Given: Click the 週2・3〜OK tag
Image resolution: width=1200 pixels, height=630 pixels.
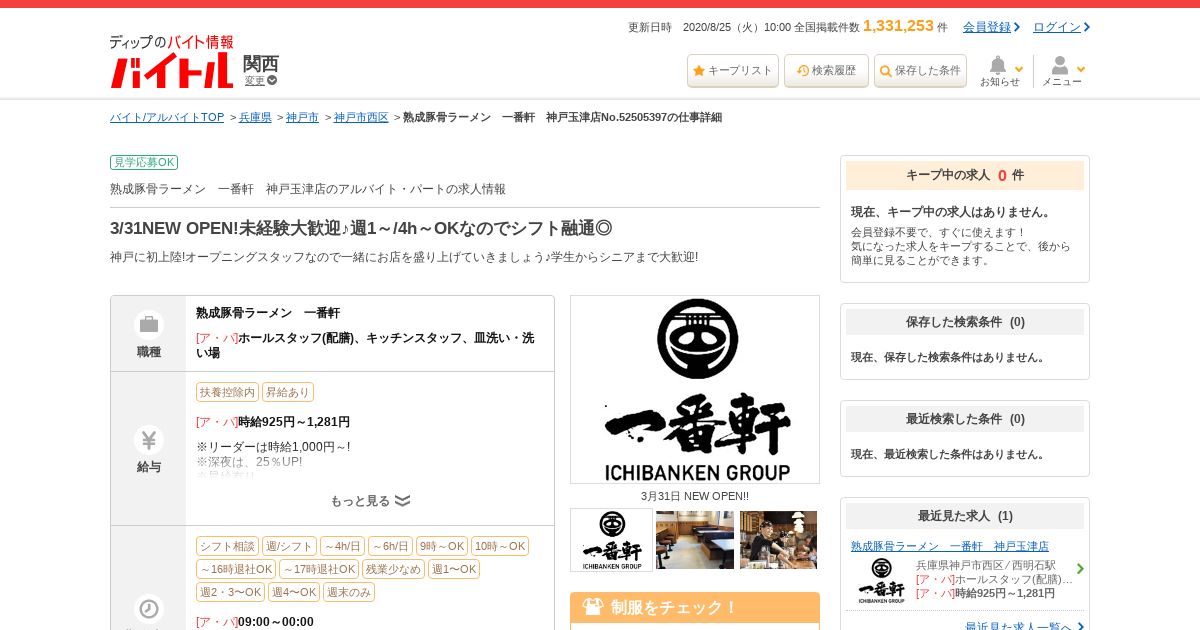Looking at the screenshot, I should click(x=230, y=592).
